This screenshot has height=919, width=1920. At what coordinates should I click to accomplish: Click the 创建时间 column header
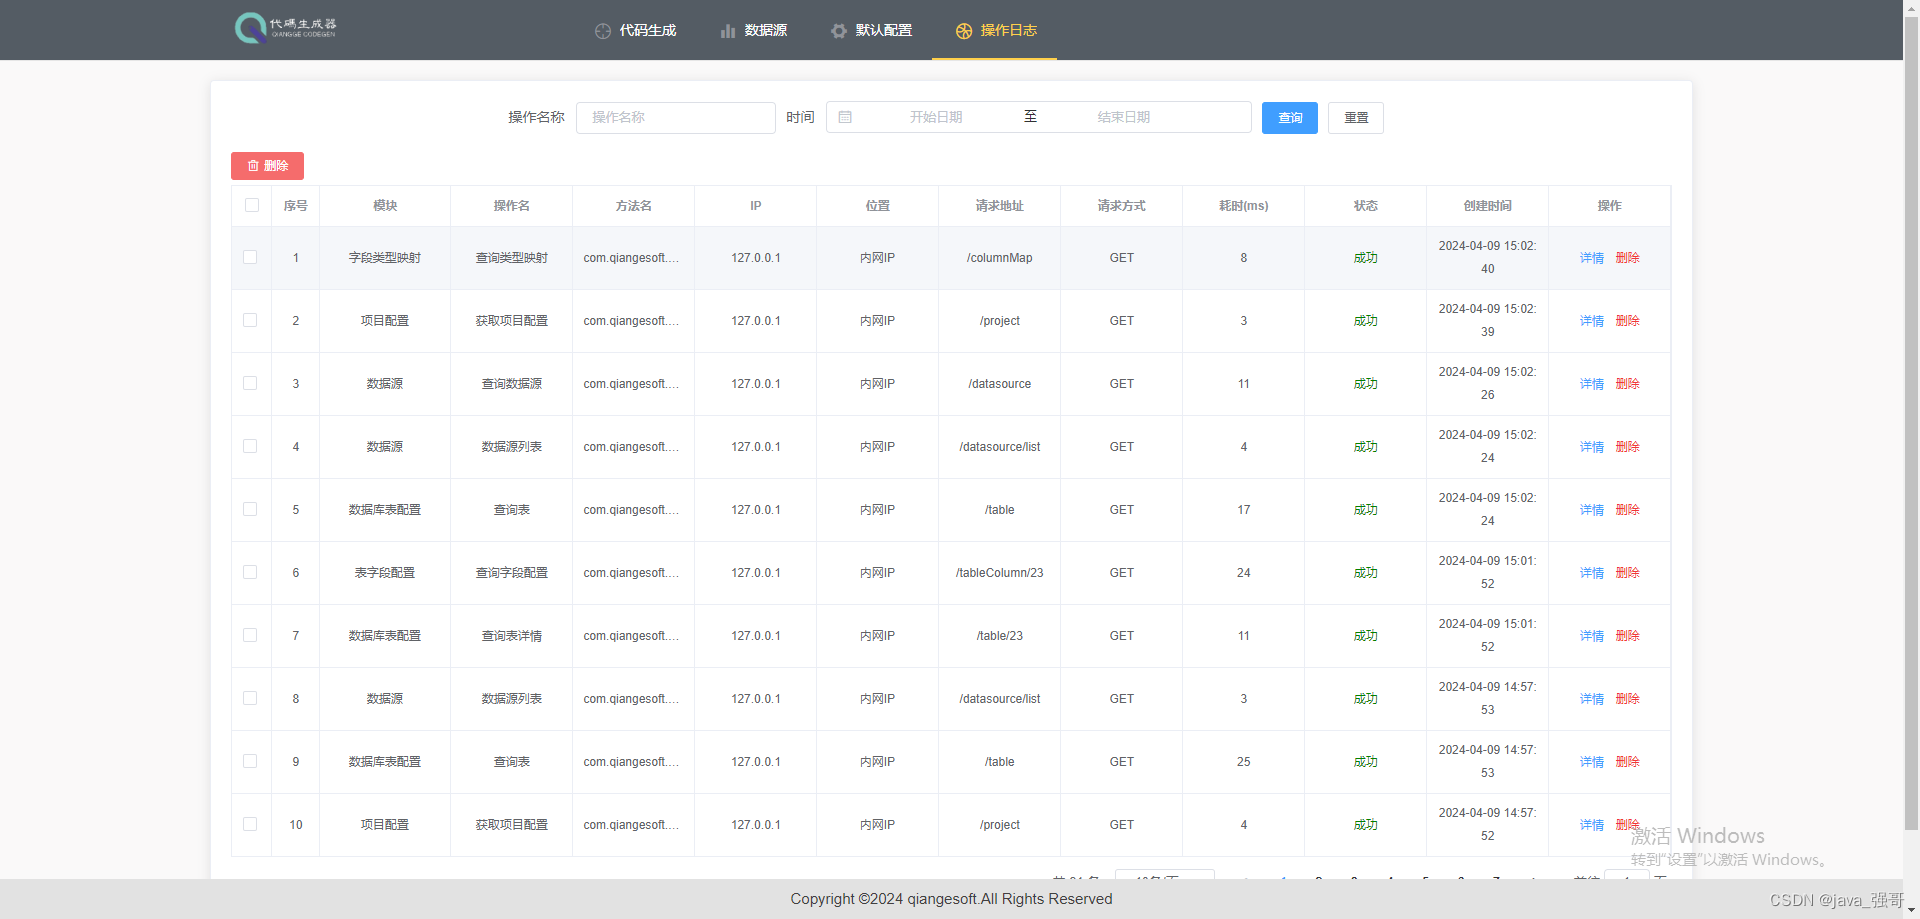click(1487, 206)
